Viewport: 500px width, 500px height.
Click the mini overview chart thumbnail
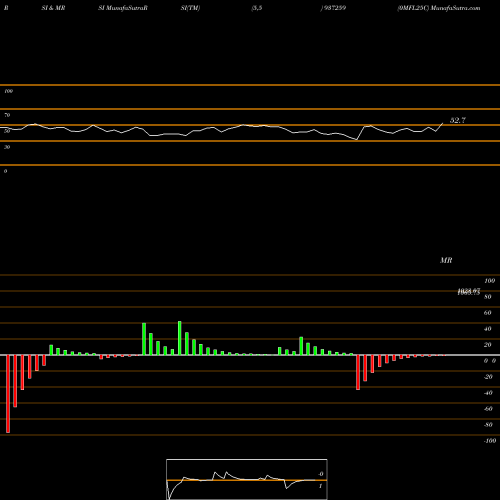pos(247,479)
